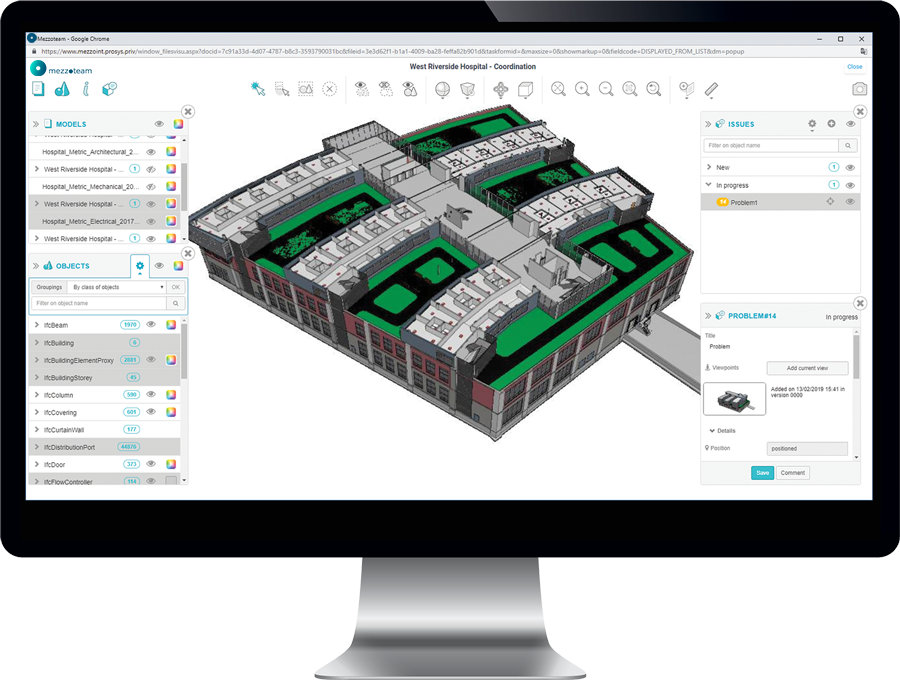Click the crossed-eye dotted selection icon

[x=386, y=89]
